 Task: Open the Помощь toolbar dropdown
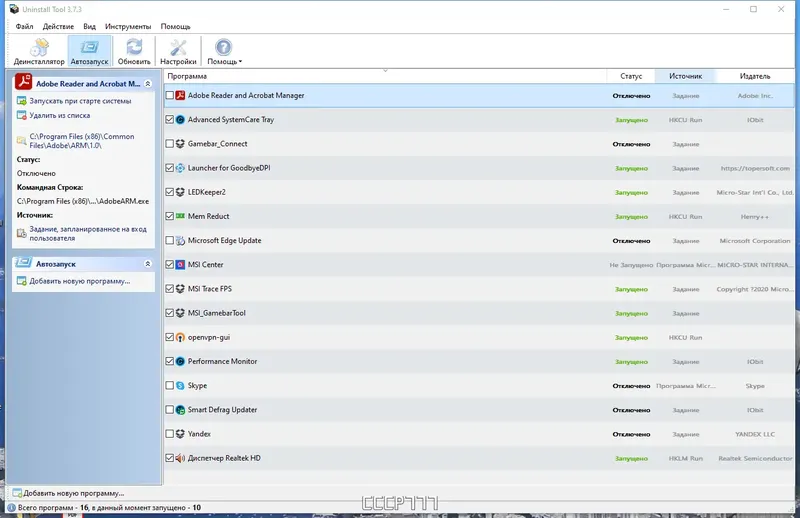pos(224,52)
